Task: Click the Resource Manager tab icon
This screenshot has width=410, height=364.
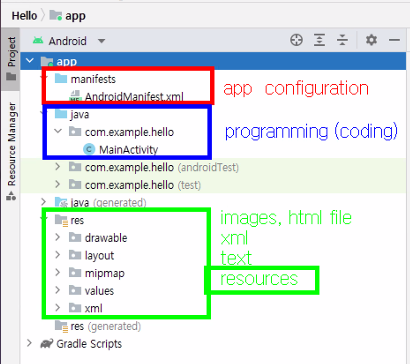Action: (11, 196)
